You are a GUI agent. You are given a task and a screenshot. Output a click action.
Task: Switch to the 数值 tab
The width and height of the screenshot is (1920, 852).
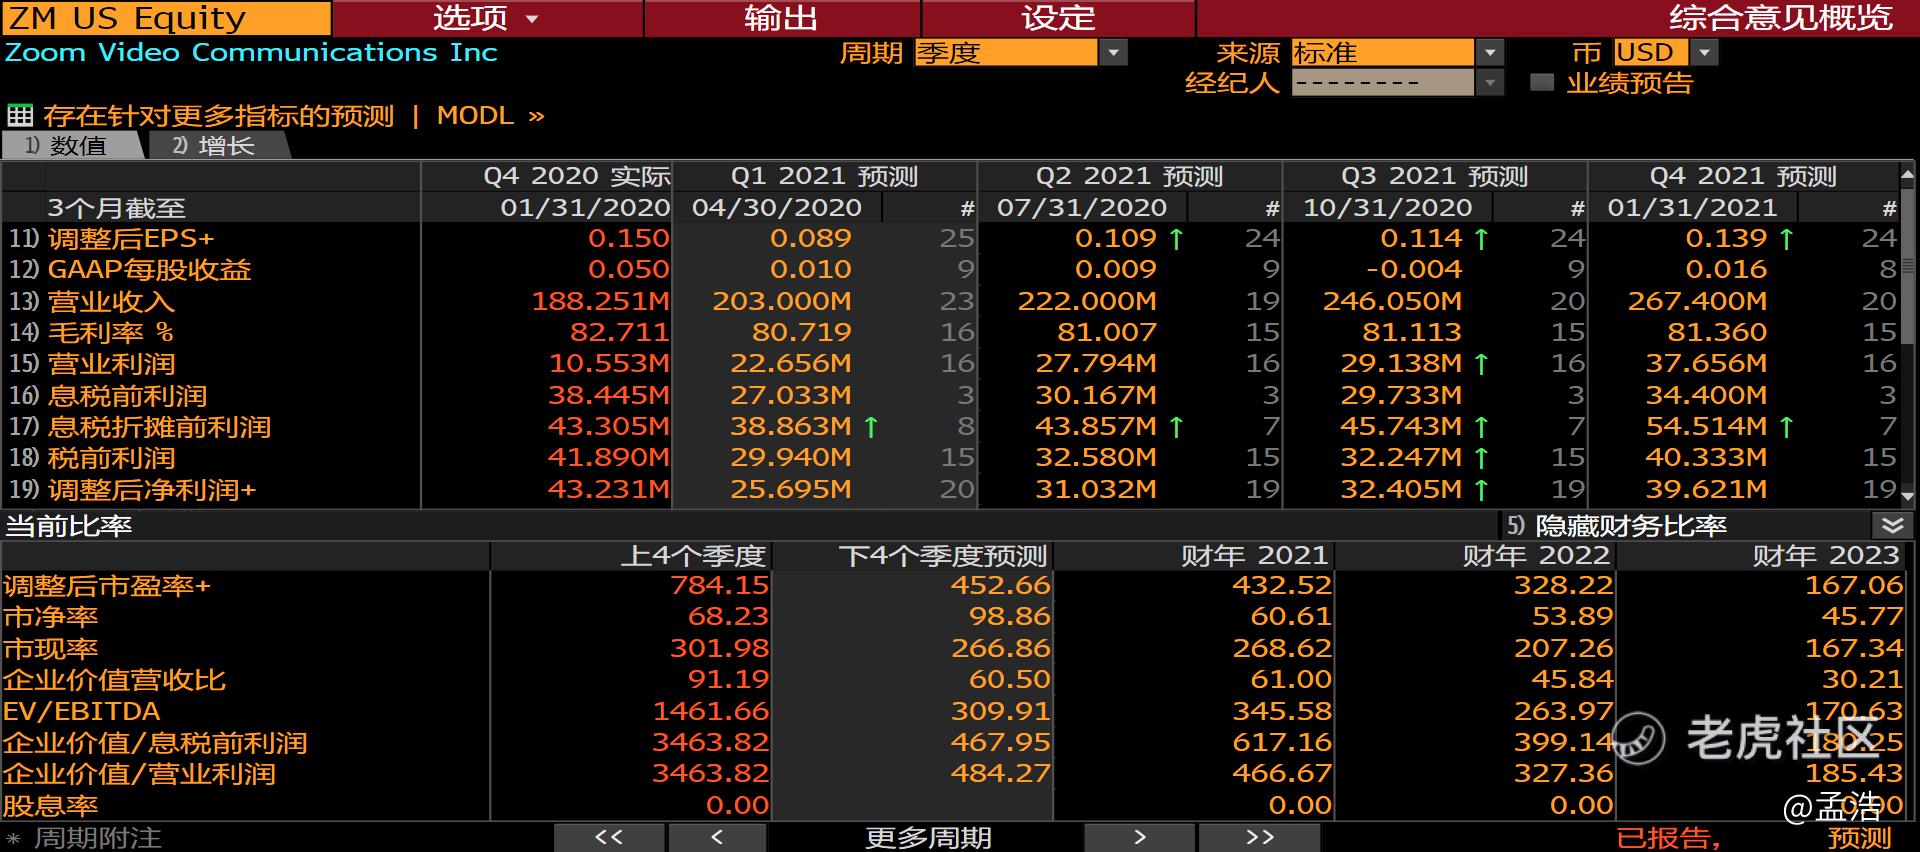(72, 146)
